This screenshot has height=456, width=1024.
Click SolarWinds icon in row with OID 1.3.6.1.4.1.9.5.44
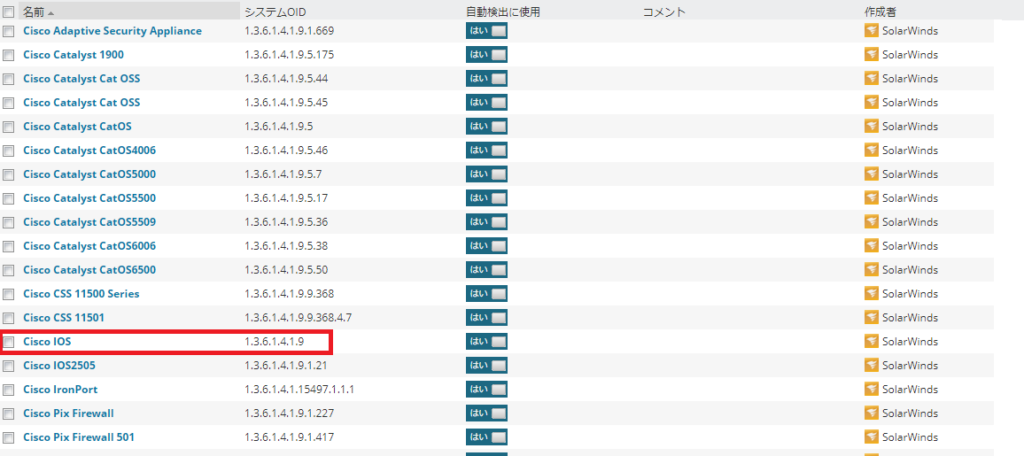tap(871, 78)
